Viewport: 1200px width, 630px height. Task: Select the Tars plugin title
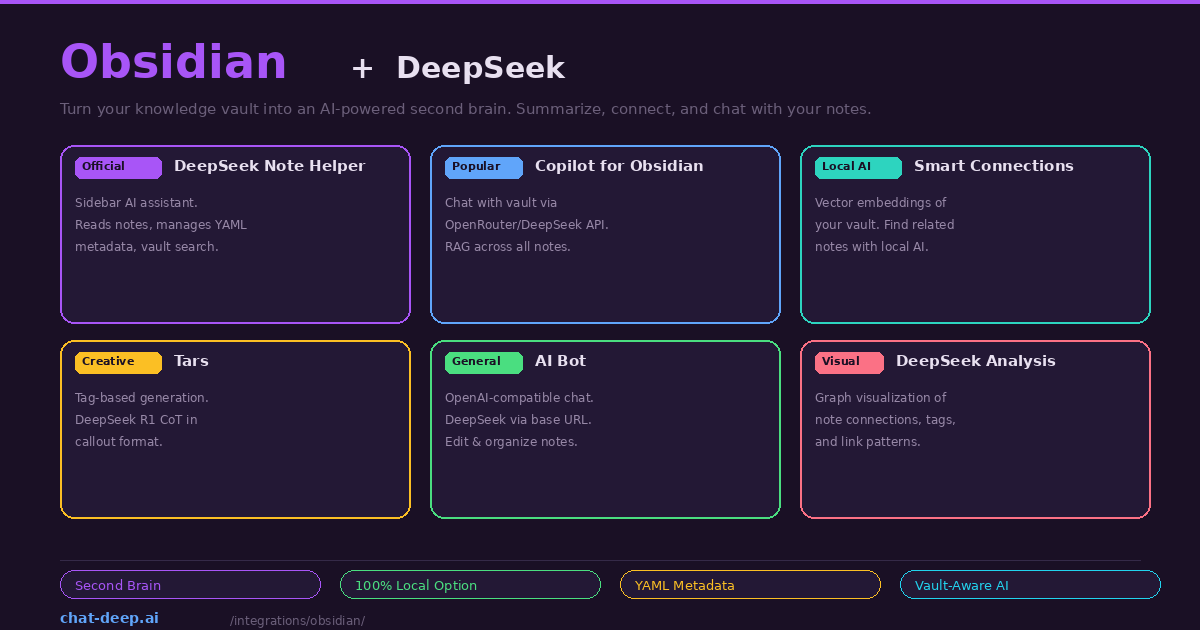pyautogui.click(x=191, y=361)
